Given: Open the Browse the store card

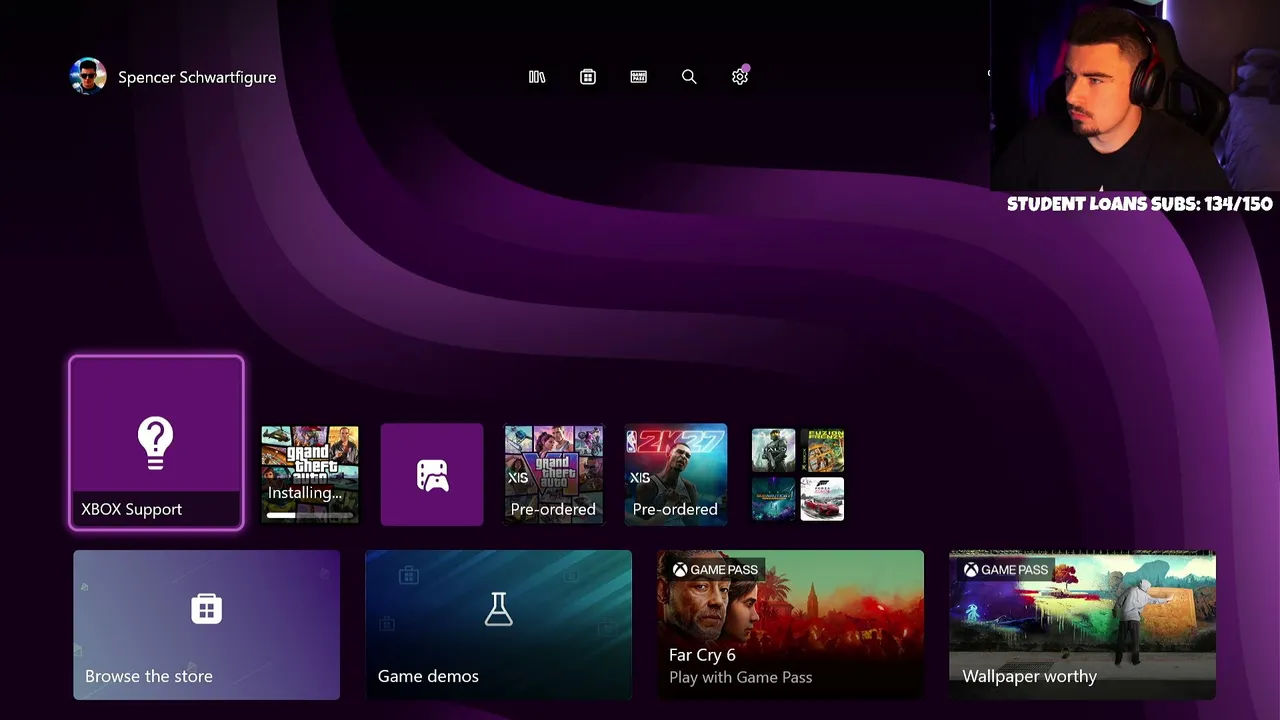Looking at the screenshot, I should (x=207, y=625).
